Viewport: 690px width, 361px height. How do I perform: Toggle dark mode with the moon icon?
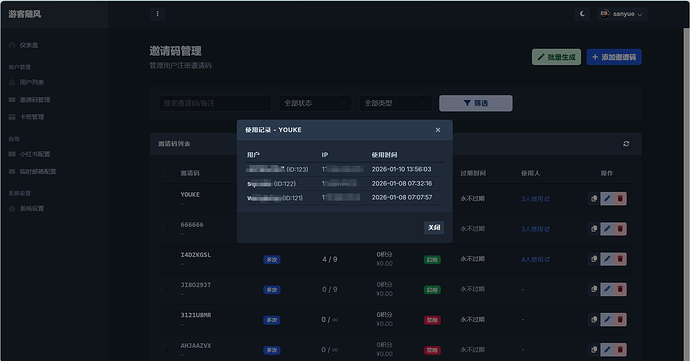pos(582,14)
